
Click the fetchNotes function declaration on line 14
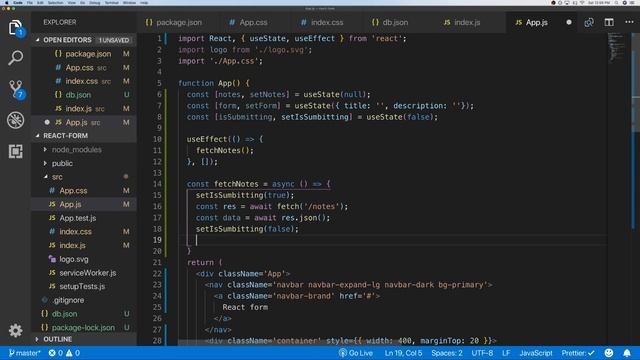click(x=258, y=184)
